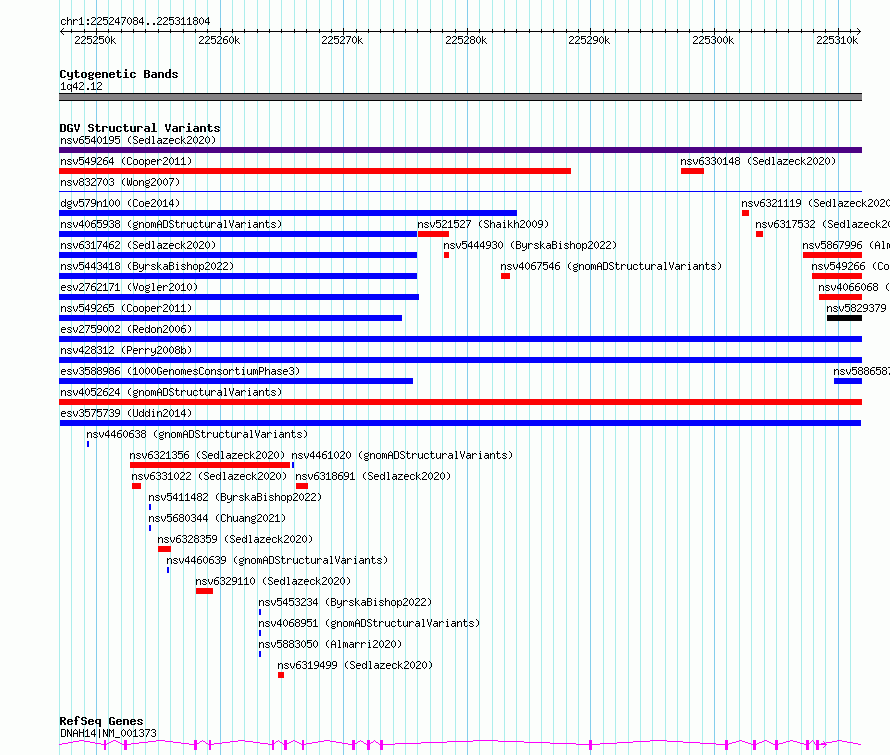The width and height of the screenshot is (890, 755).
Task: Open nsv6321356 (Sedlazeck2020) variant
Action: point(207,455)
